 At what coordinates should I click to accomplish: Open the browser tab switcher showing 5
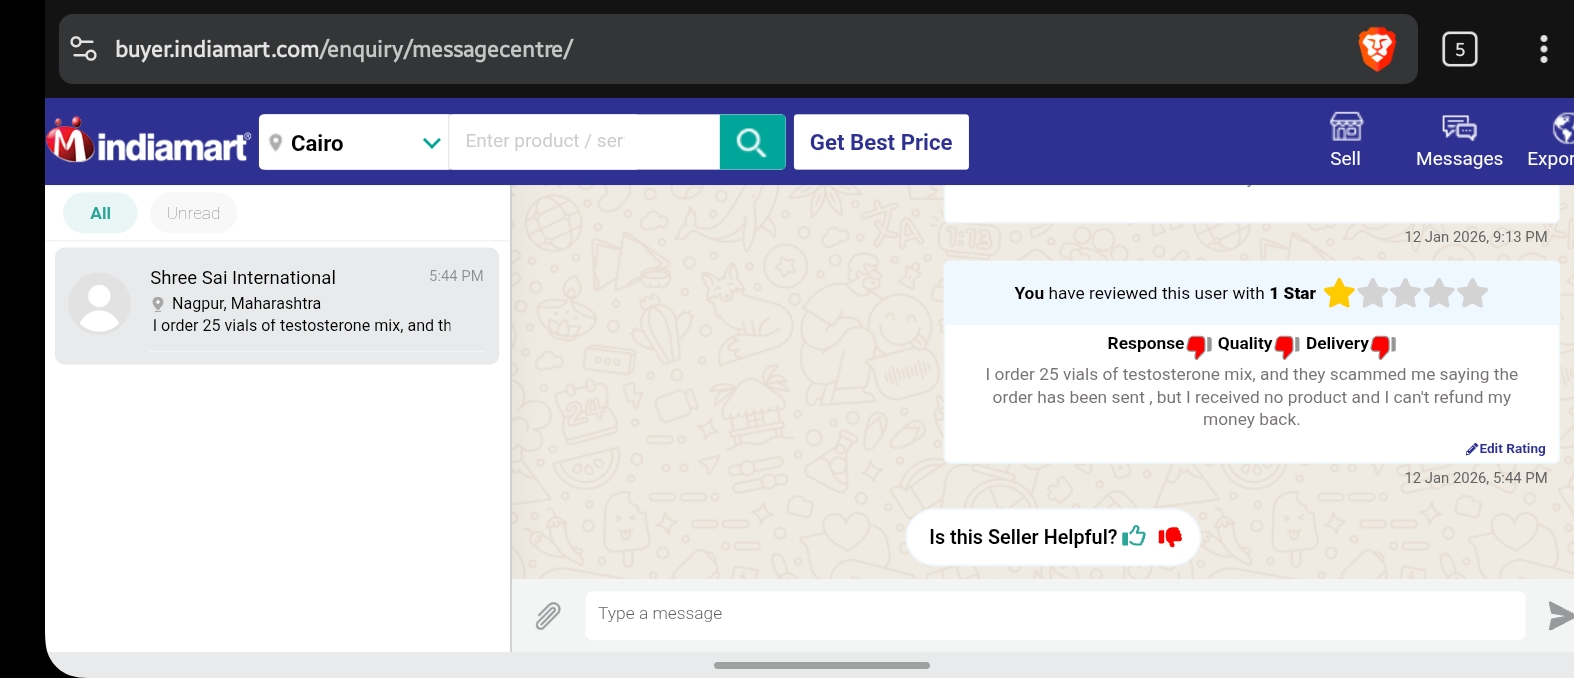[1459, 49]
